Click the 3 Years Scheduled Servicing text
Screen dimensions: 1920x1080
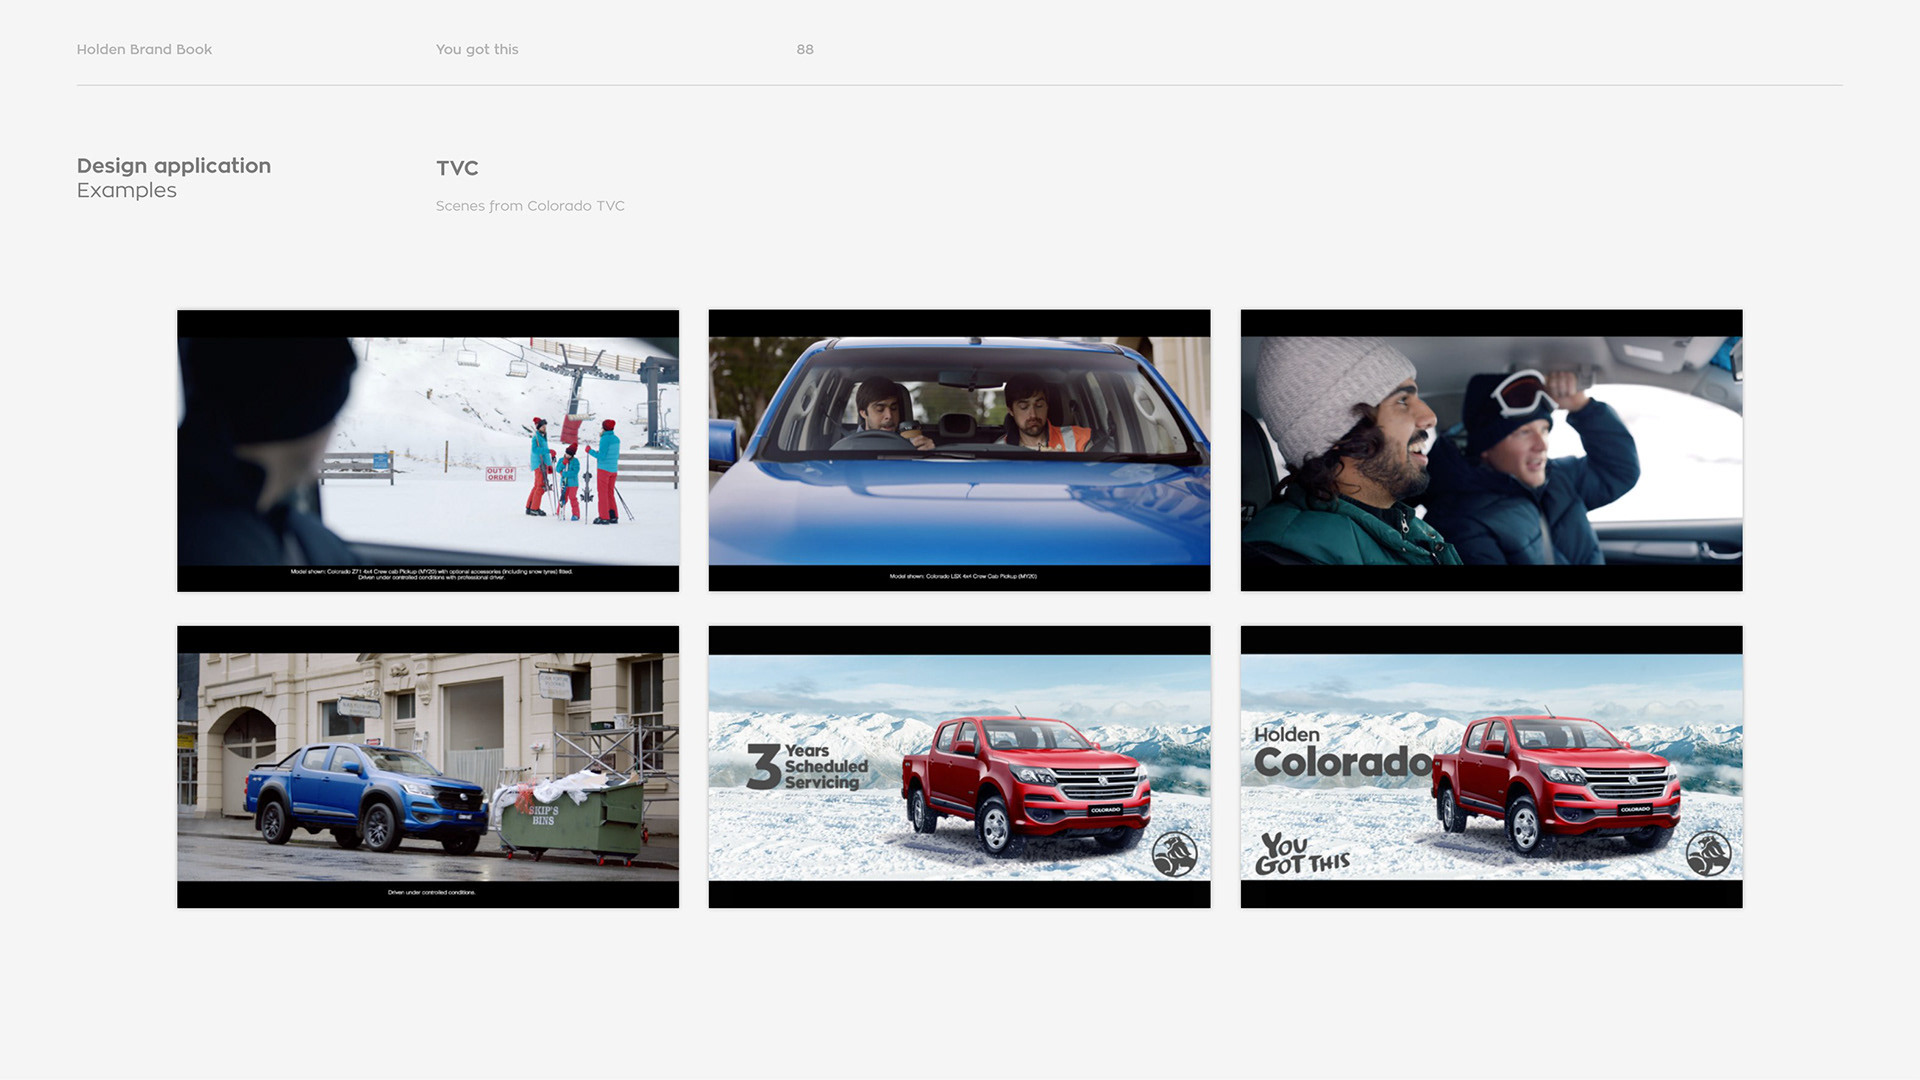point(808,767)
